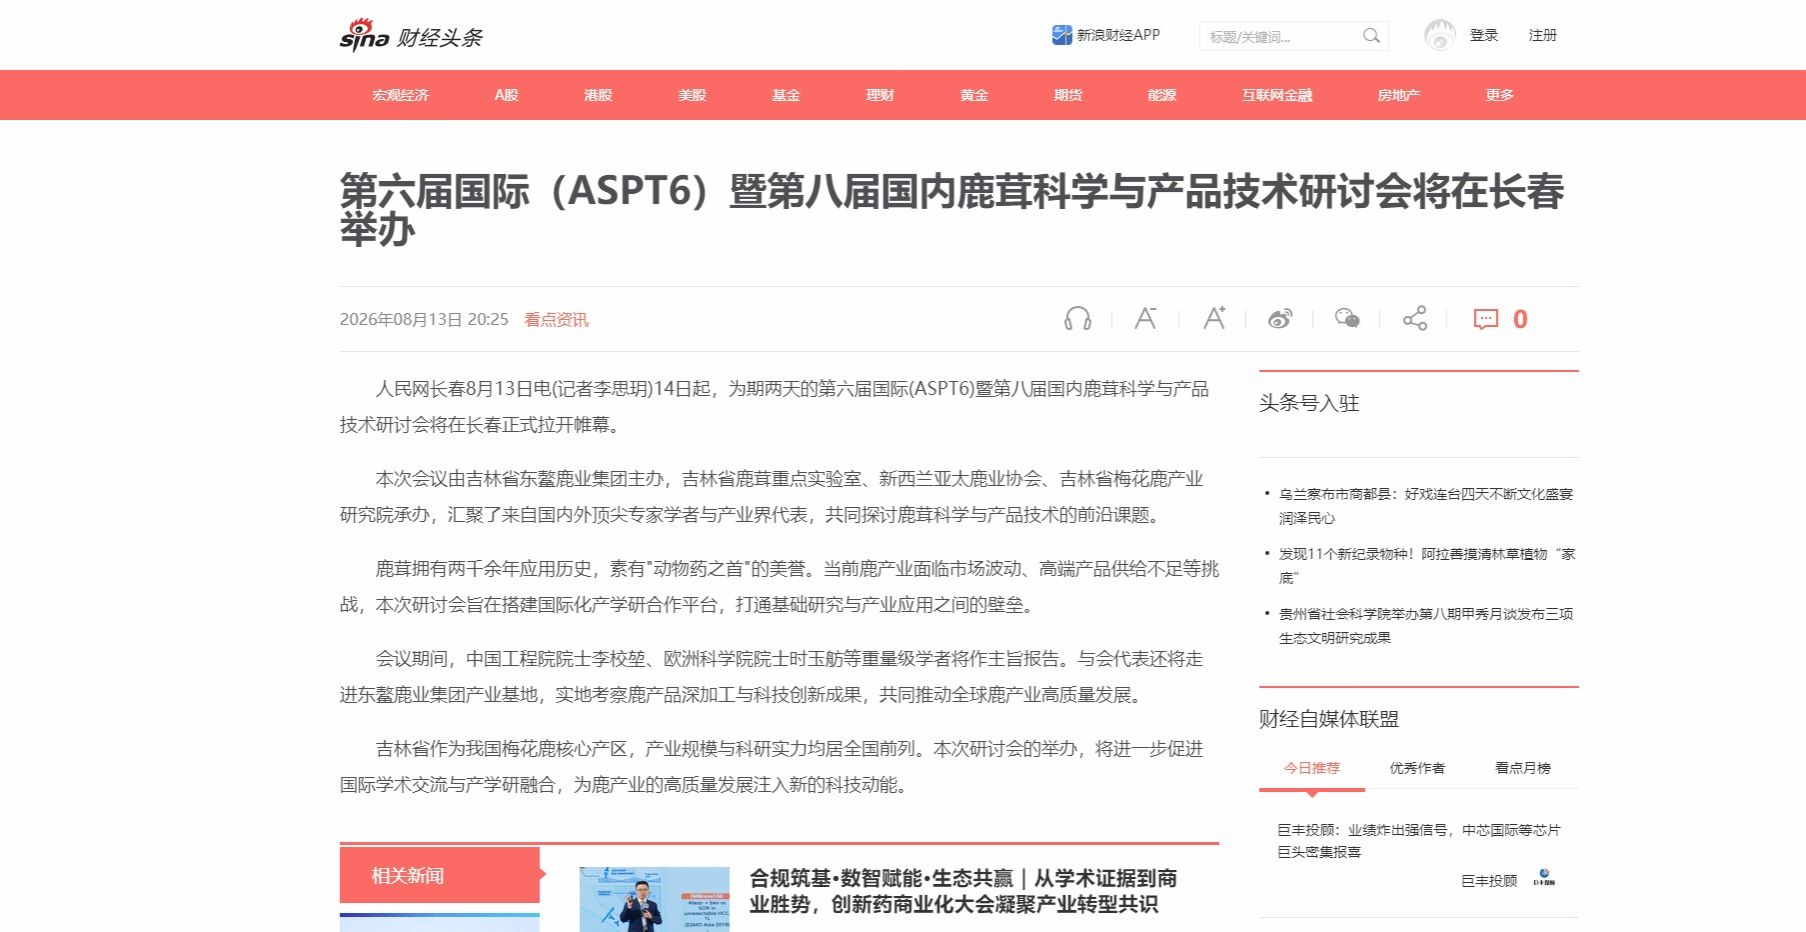
Task: Select the 看点月榜 tab
Action: coord(1523,768)
